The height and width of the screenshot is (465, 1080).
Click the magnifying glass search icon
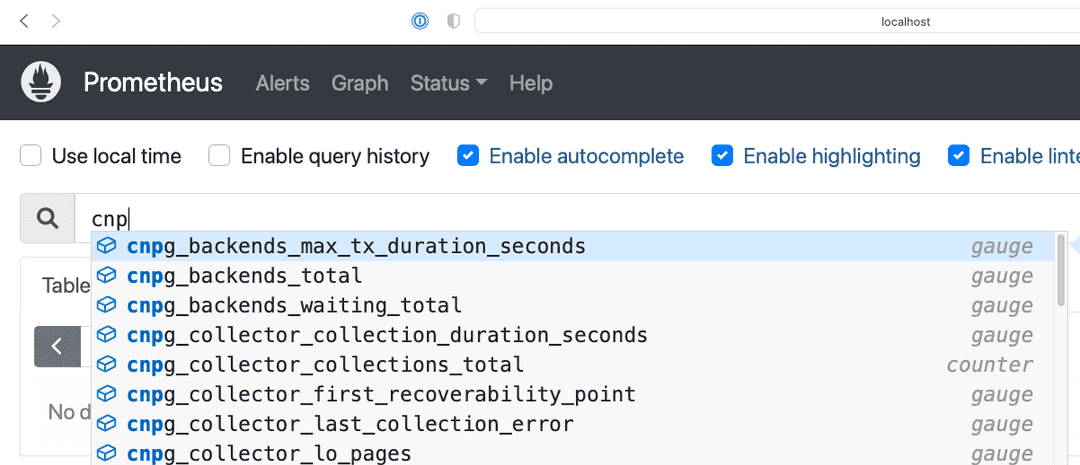click(47, 218)
